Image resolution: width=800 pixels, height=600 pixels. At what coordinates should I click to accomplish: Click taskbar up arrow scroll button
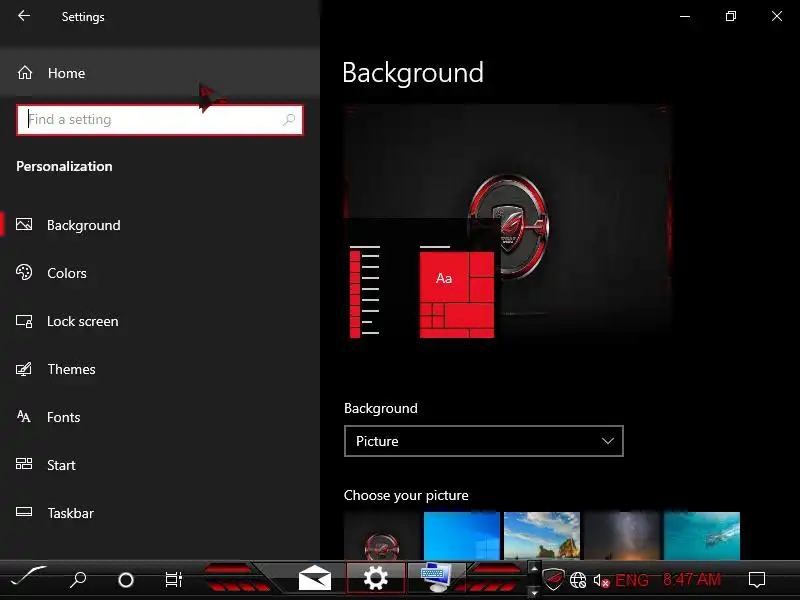pos(534,567)
